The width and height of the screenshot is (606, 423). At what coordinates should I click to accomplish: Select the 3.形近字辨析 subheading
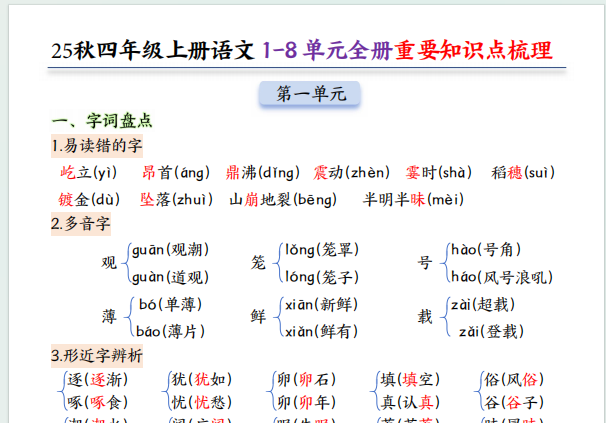pos(96,355)
